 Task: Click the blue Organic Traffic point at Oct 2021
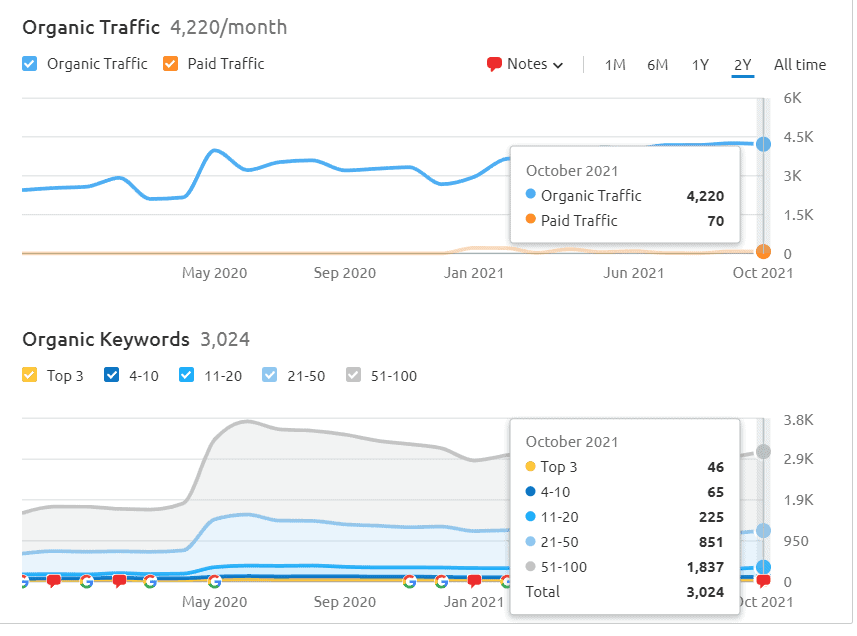click(x=763, y=144)
